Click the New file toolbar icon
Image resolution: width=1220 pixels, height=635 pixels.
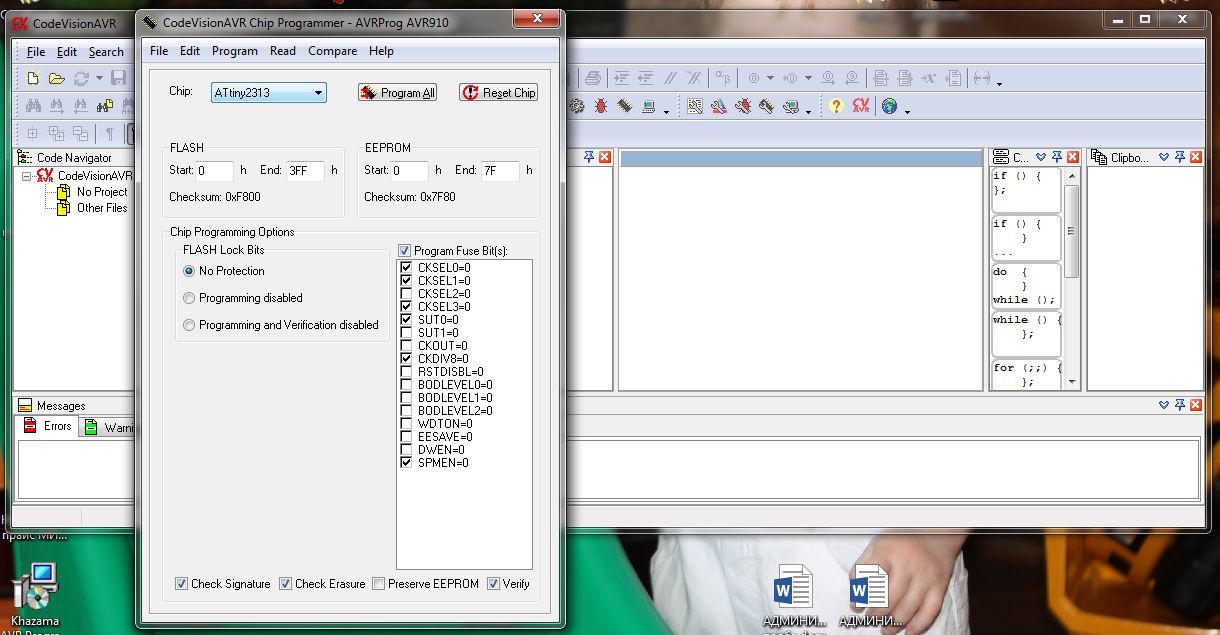tap(33, 78)
